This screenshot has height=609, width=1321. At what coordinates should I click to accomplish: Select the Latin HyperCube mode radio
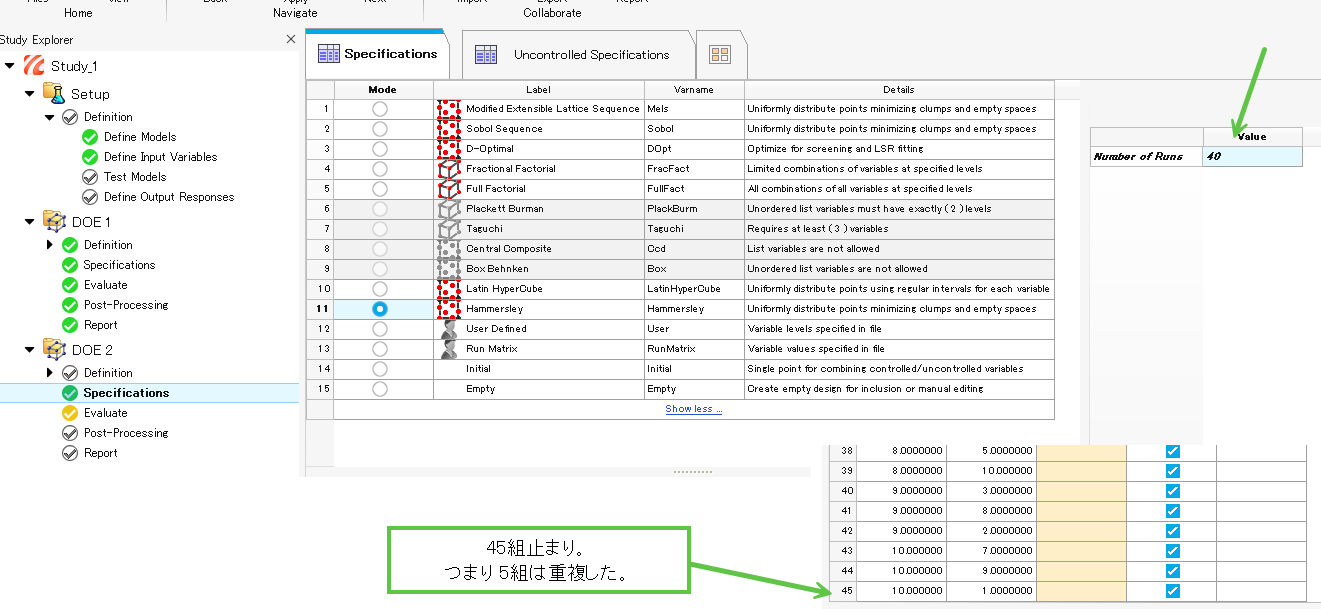(380, 289)
